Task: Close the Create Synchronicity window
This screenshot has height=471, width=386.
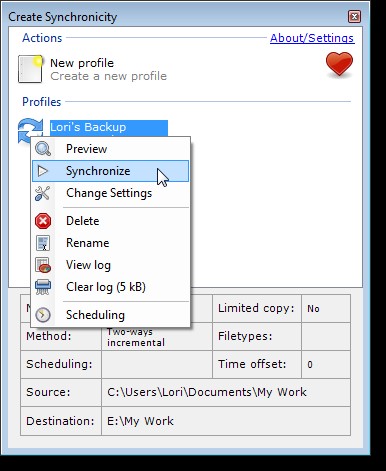Action: point(354,17)
